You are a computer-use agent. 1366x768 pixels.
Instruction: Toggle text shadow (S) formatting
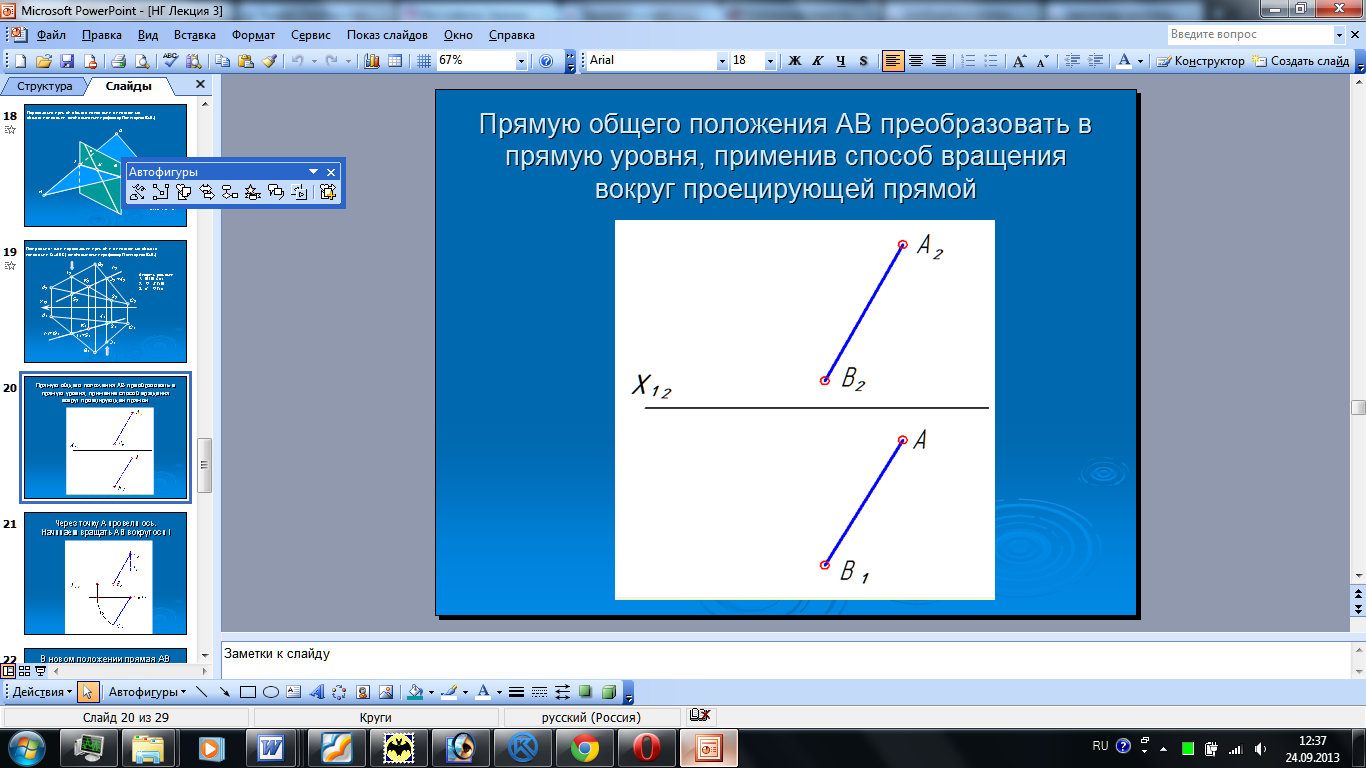864,61
